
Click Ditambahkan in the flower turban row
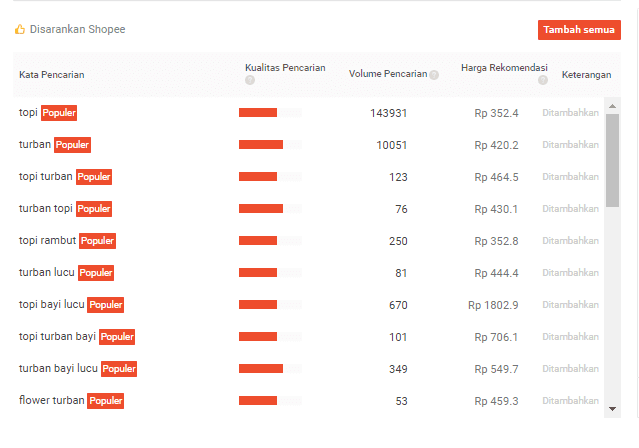(x=570, y=401)
